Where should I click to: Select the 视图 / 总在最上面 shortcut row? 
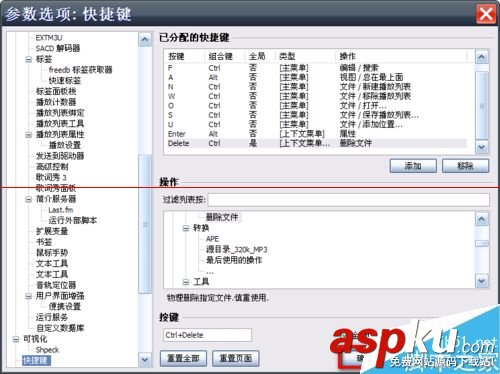pos(317,77)
